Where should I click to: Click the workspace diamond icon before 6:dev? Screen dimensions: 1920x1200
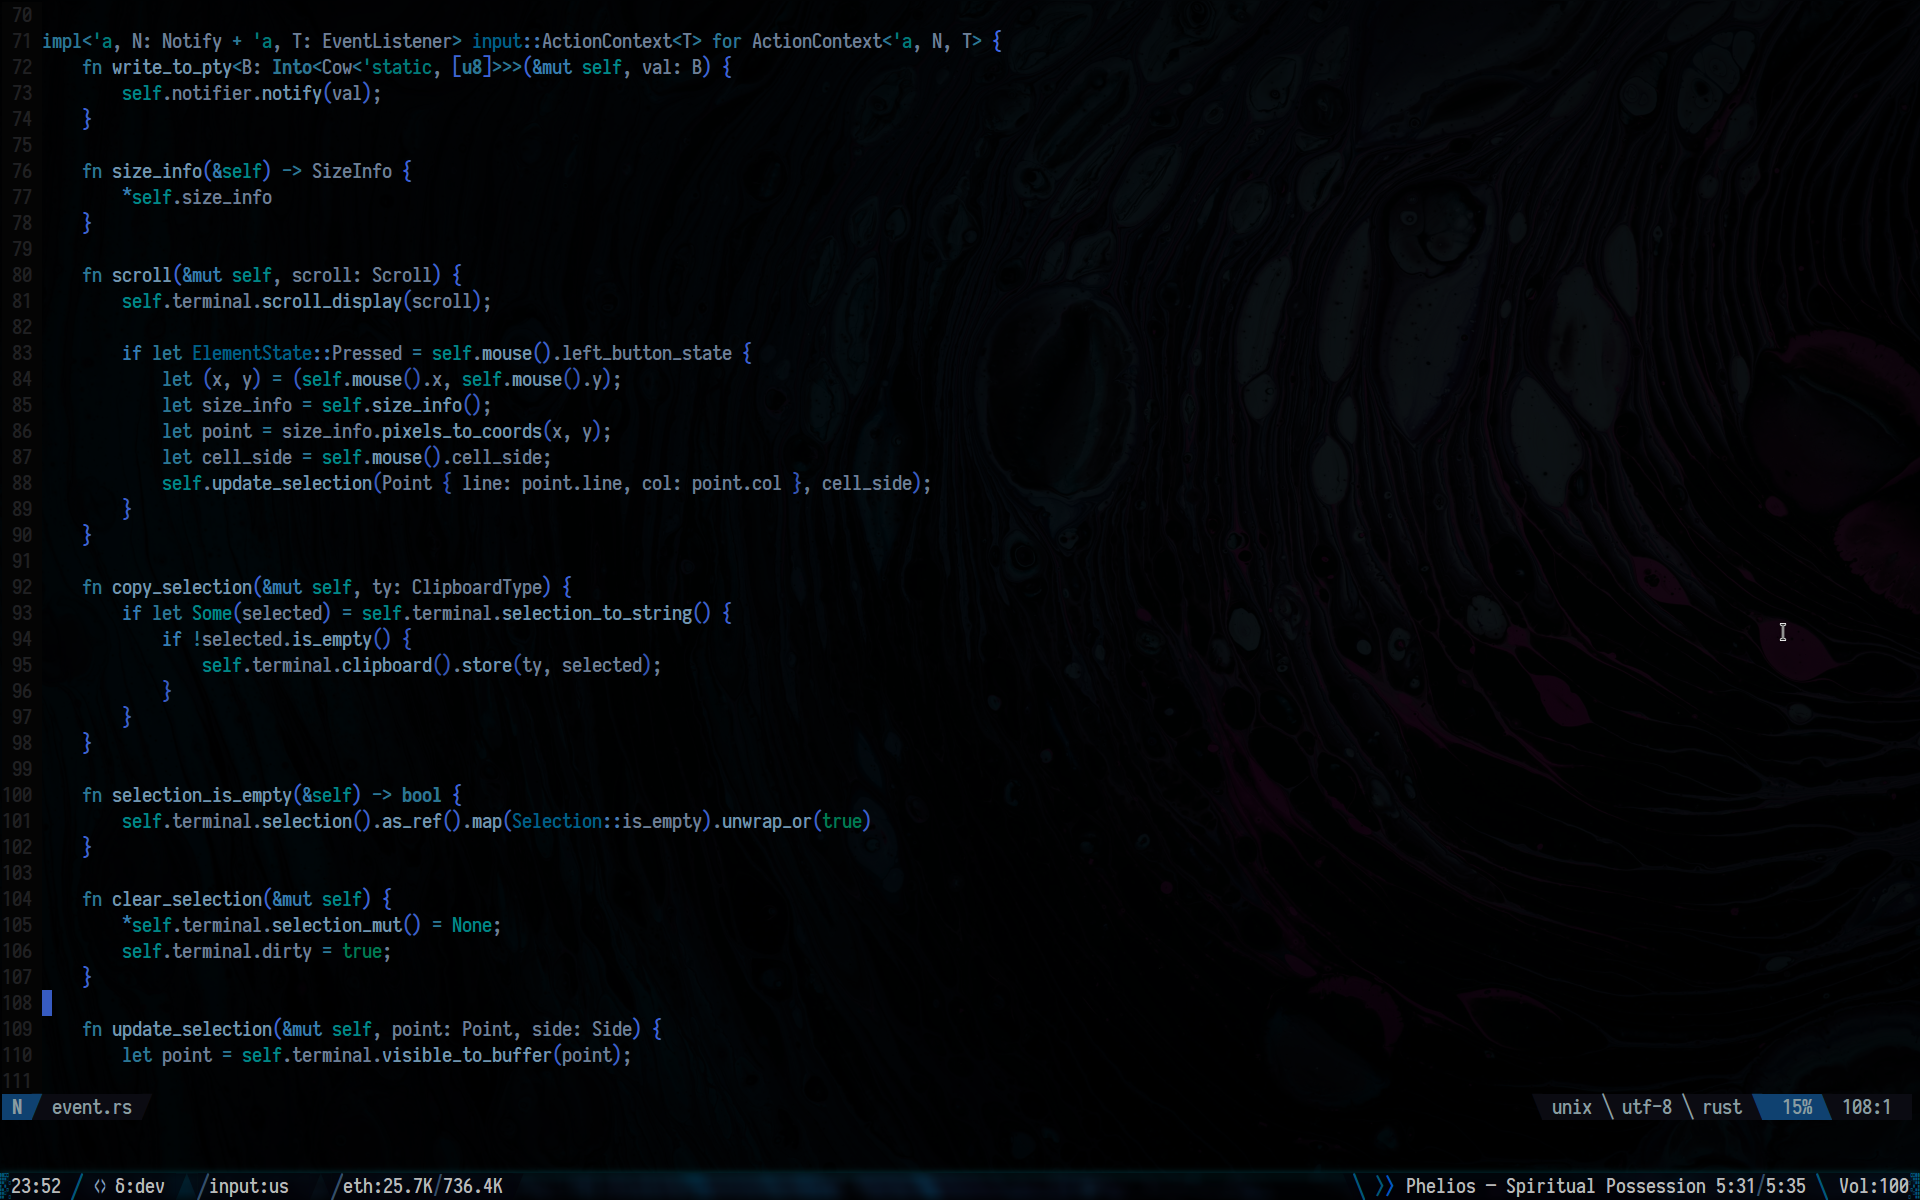click(100, 1186)
